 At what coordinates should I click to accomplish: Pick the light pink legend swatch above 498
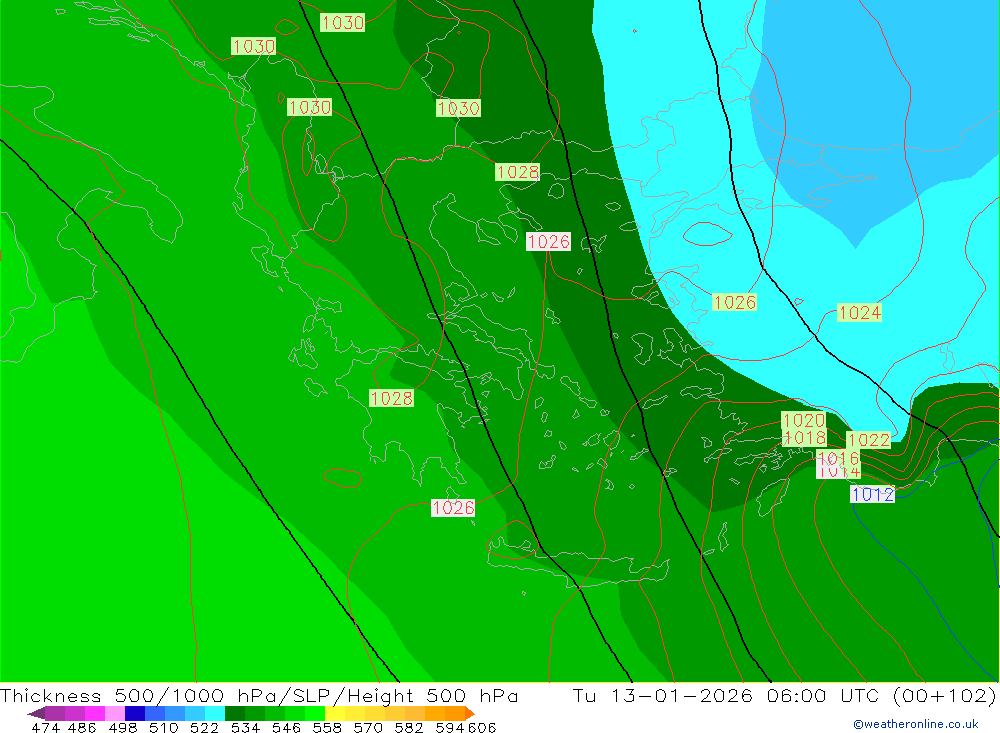113,713
